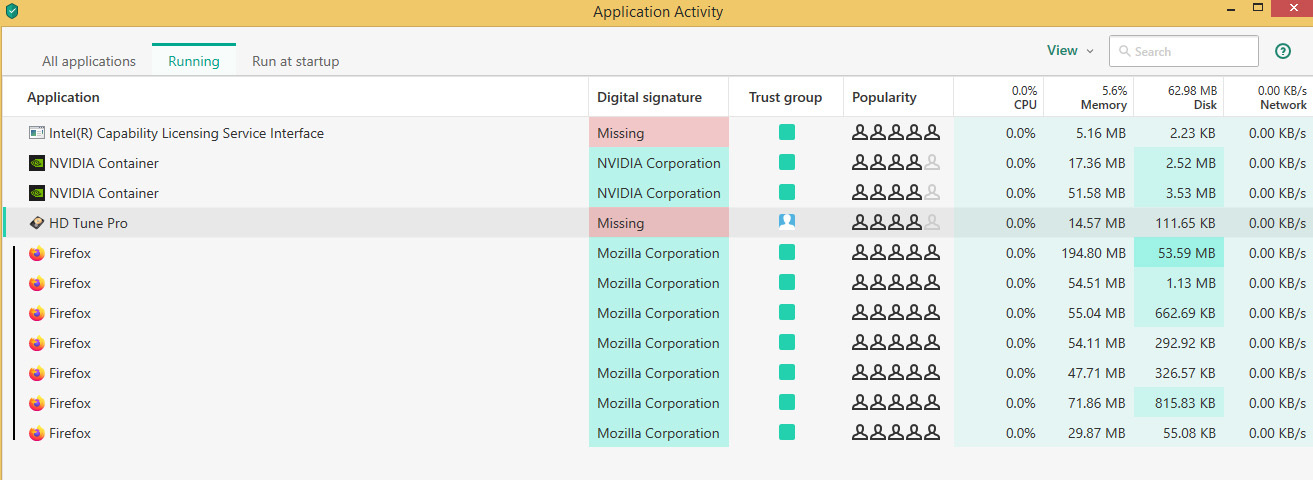Image resolution: width=1313 pixels, height=480 pixels.
Task: Sort by the Digital signature column header
Action: pyautogui.click(x=649, y=97)
